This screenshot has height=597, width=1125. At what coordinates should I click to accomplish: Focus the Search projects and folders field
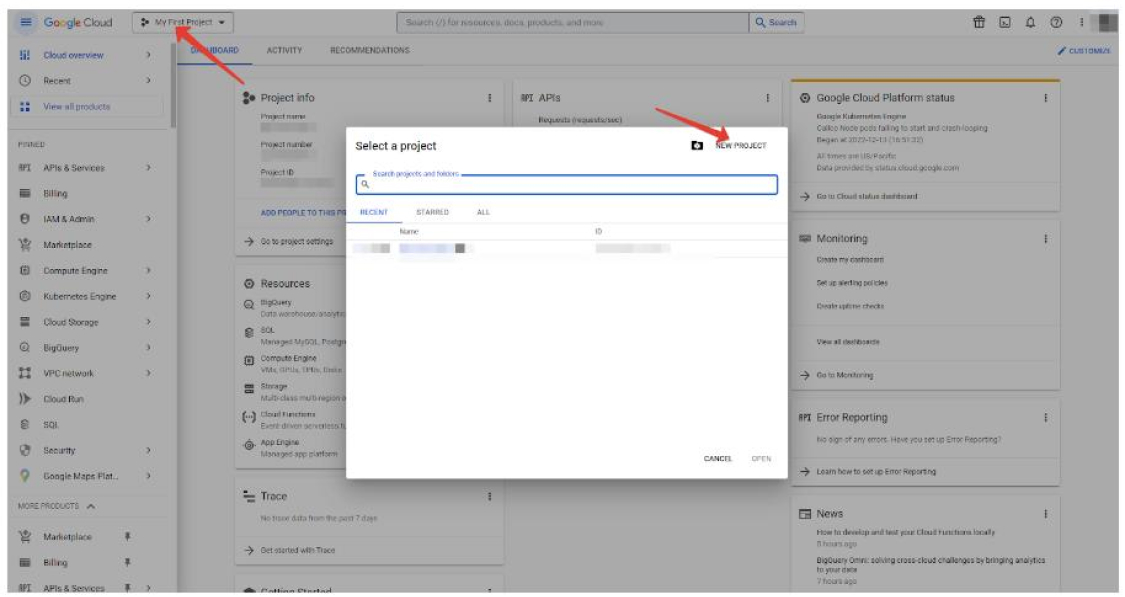(x=567, y=184)
